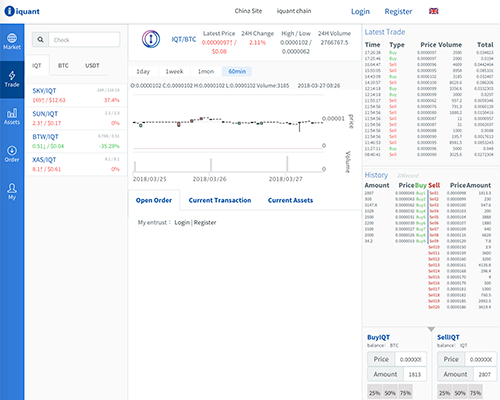Switch chart to 1day interval
500x400 pixels.
pos(143,71)
